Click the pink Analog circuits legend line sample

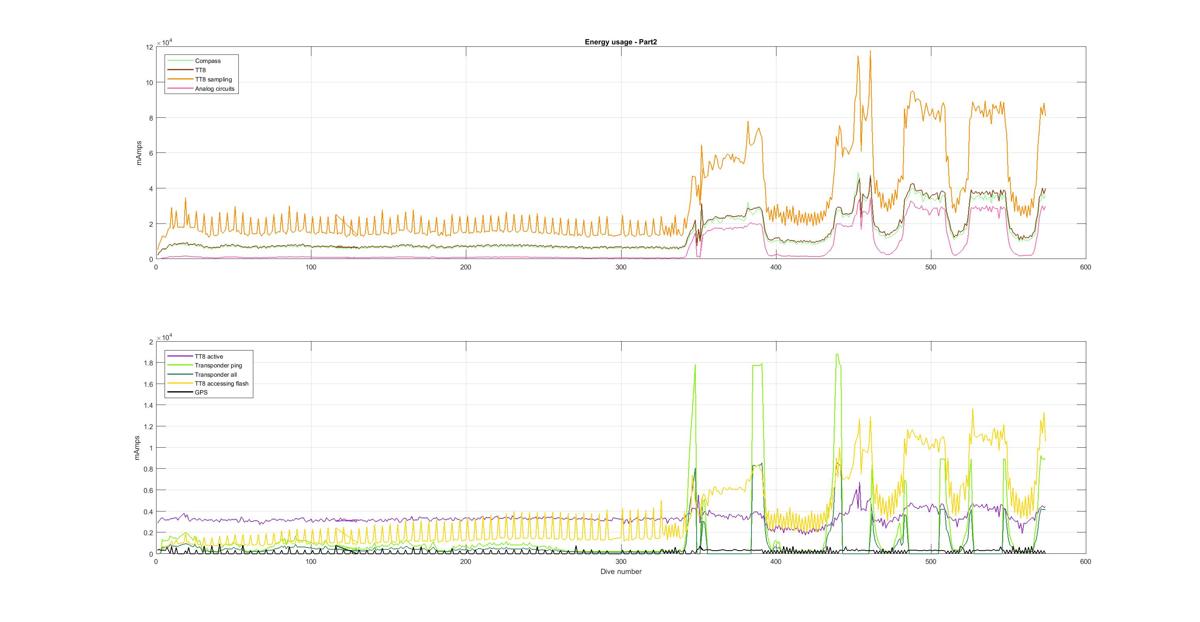[x=181, y=88]
